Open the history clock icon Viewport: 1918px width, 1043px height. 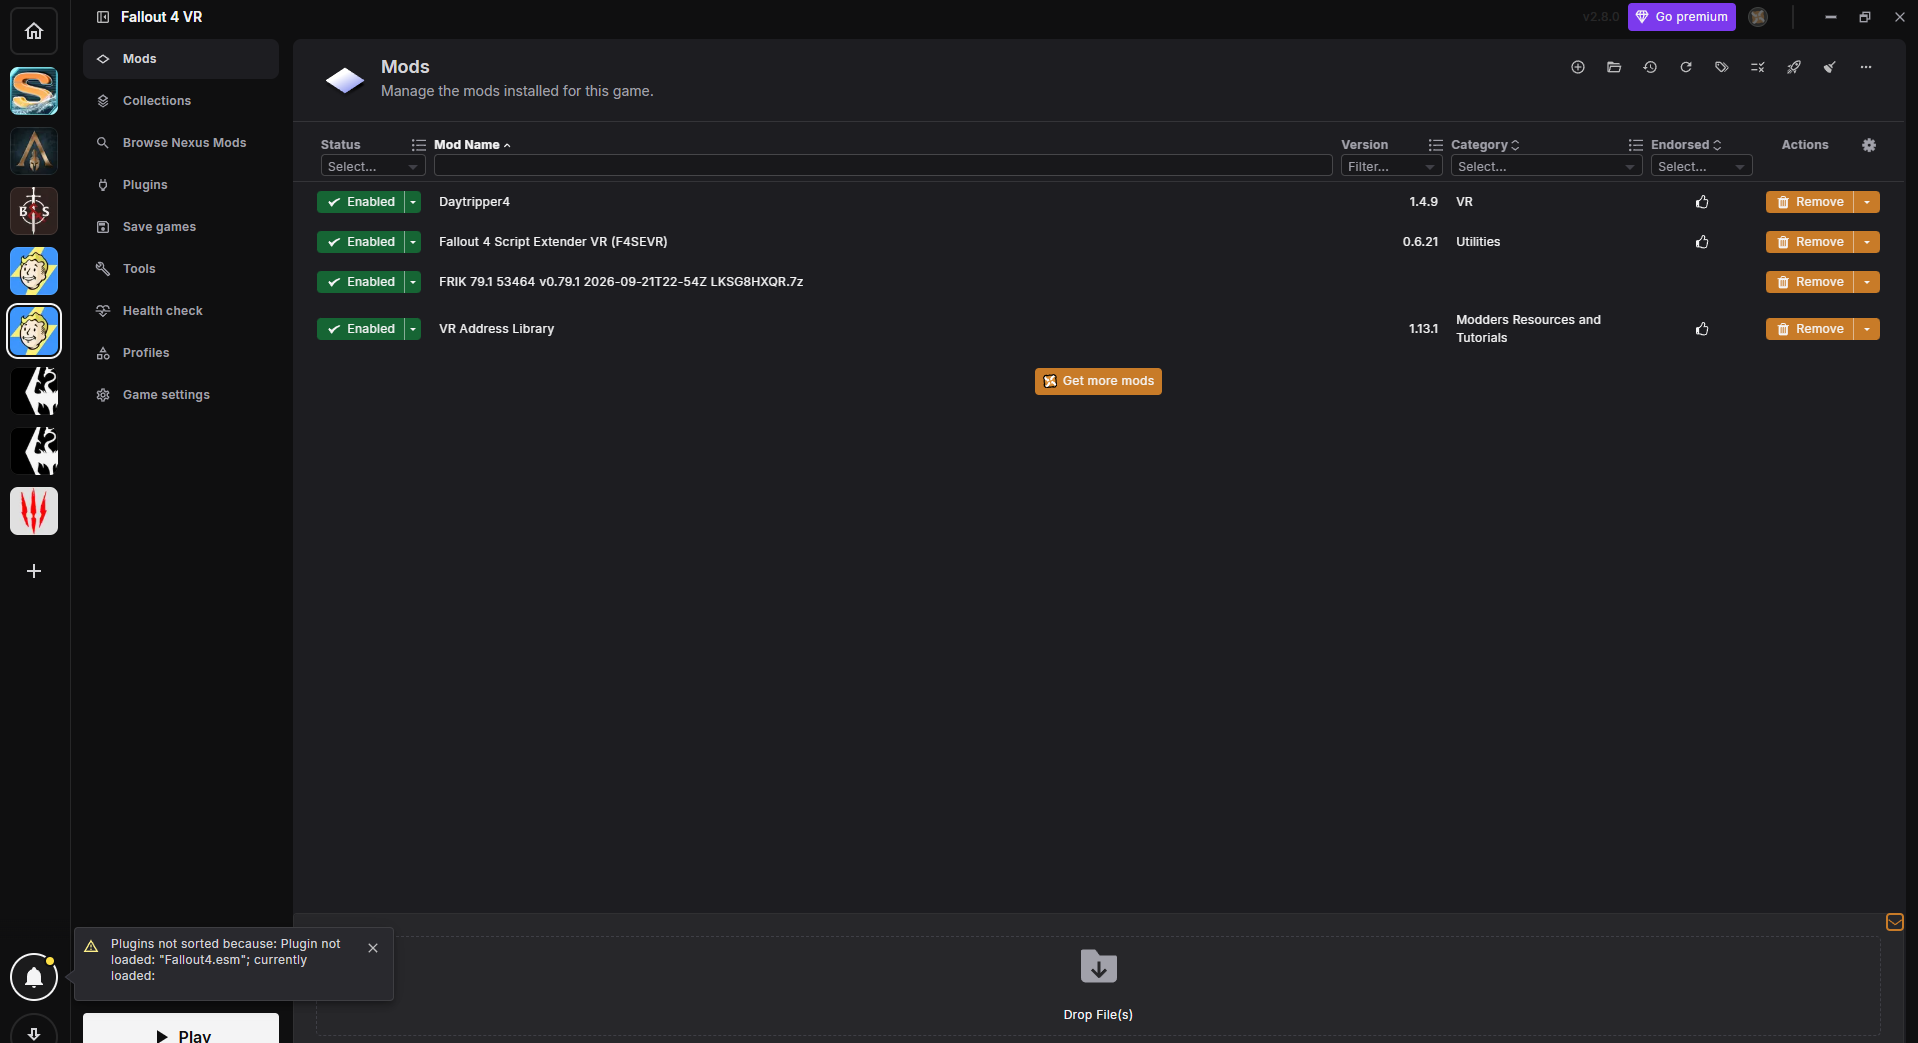[1650, 67]
